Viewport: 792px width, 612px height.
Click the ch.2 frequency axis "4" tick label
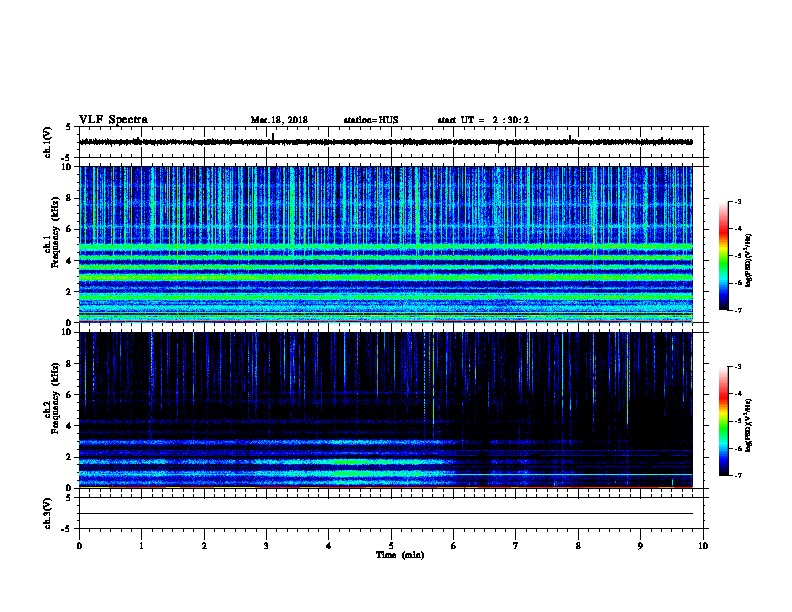pyautogui.click(x=70, y=426)
